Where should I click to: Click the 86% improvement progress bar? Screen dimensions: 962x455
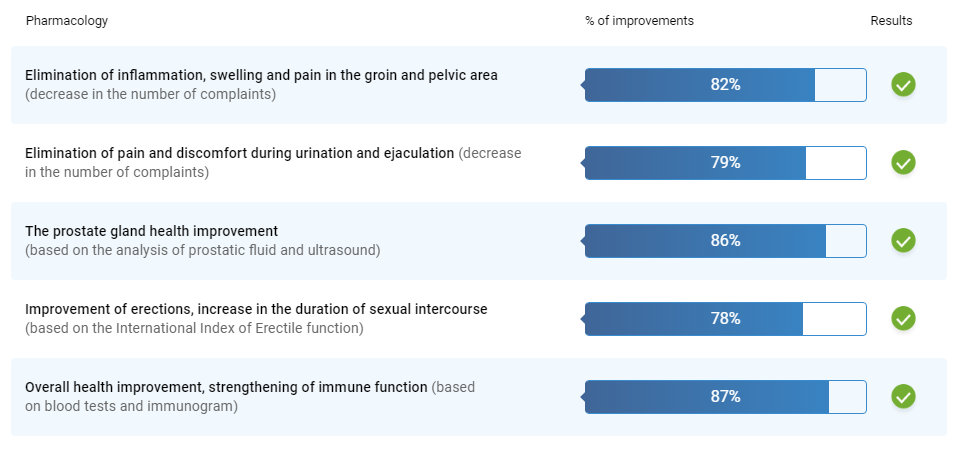click(x=725, y=240)
